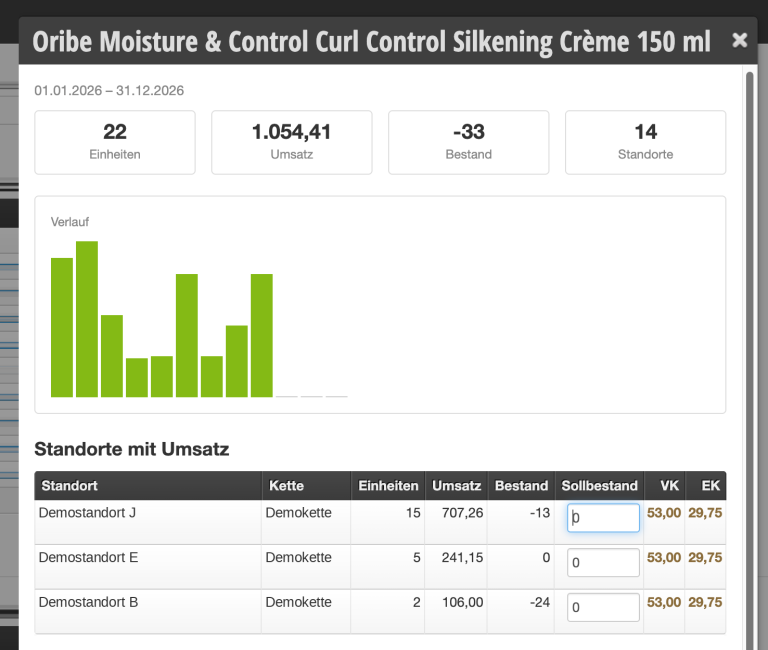Click 'Demostandort E' row name

[88, 557]
